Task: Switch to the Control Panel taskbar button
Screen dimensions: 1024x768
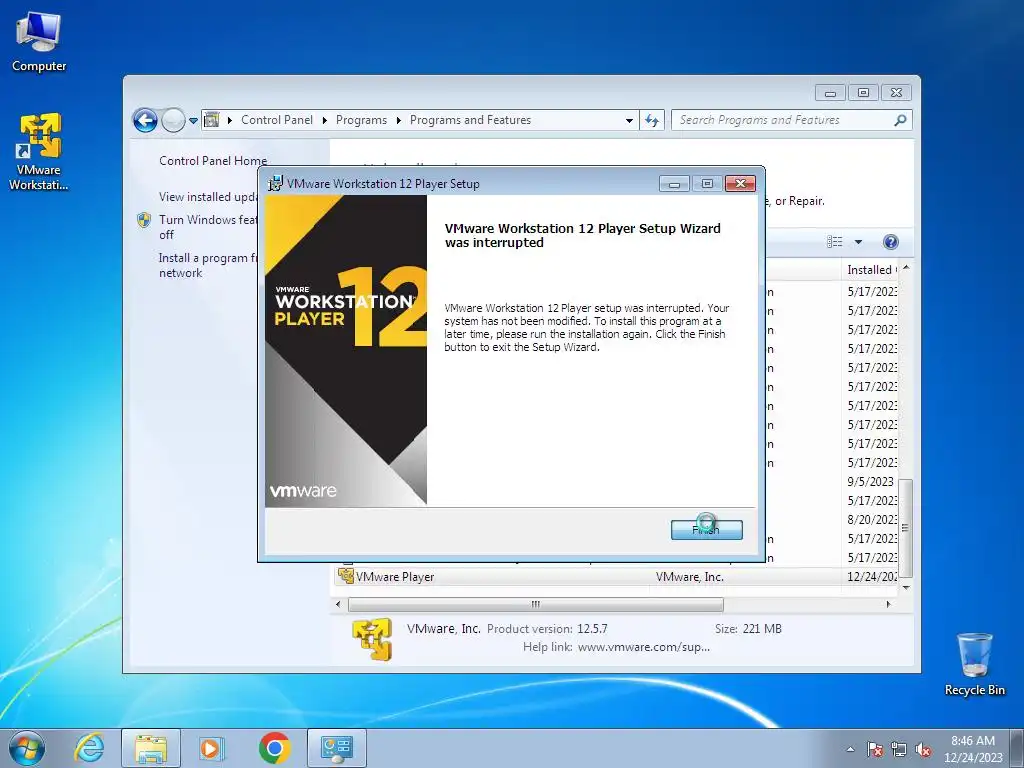Action: click(336, 748)
